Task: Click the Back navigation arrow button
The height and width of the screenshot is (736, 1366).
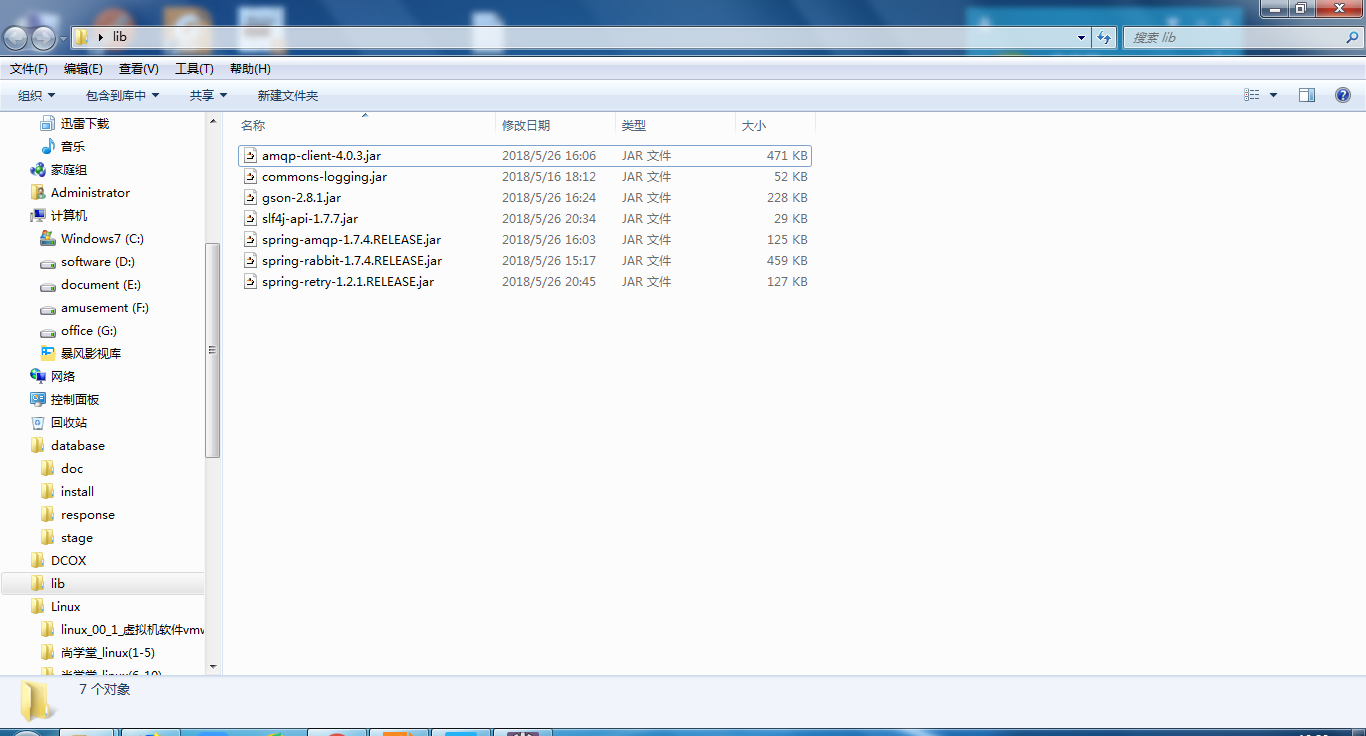Action: point(16,37)
